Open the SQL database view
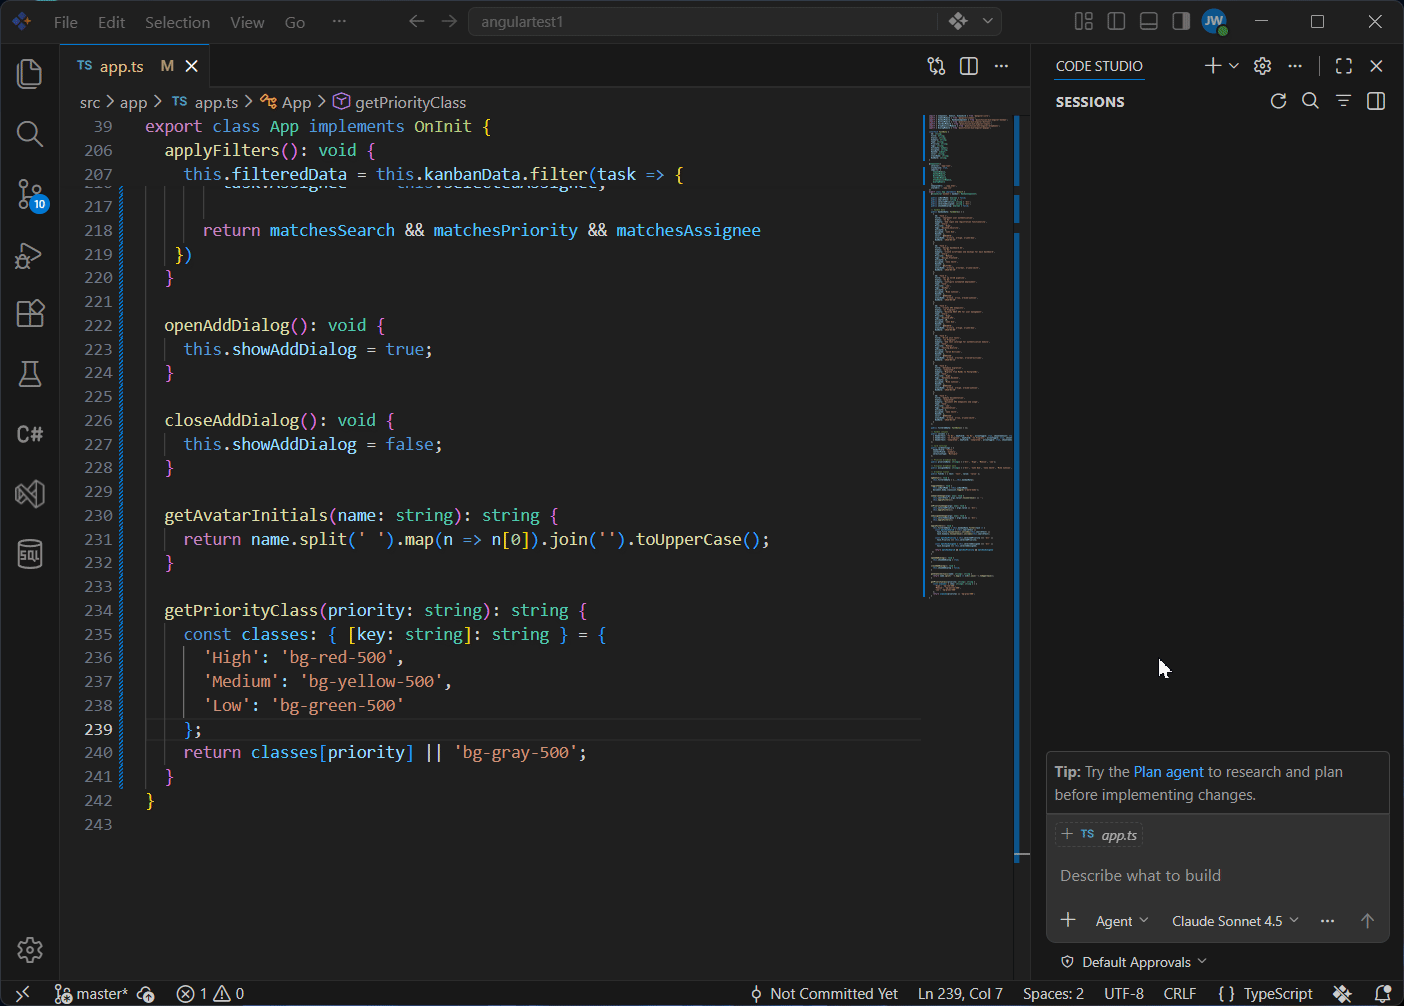This screenshot has width=1404, height=1006. pyautogui.click(x=30, y=553)
